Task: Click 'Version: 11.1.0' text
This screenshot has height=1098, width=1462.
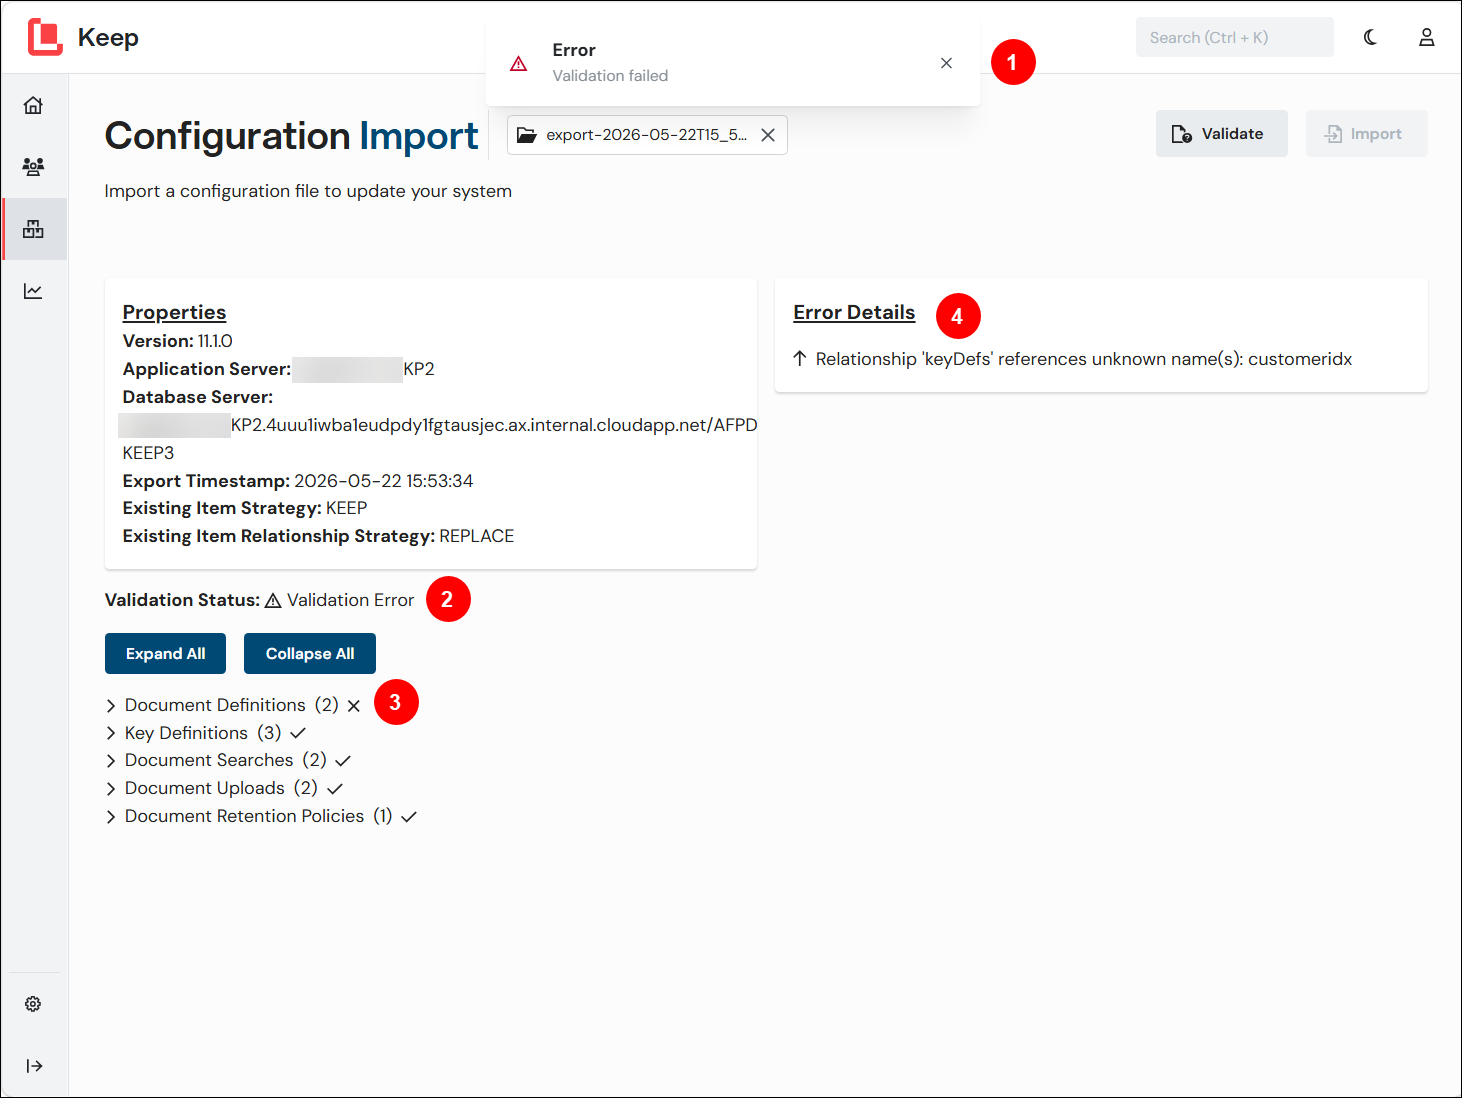Action: [x=177, y=341]
